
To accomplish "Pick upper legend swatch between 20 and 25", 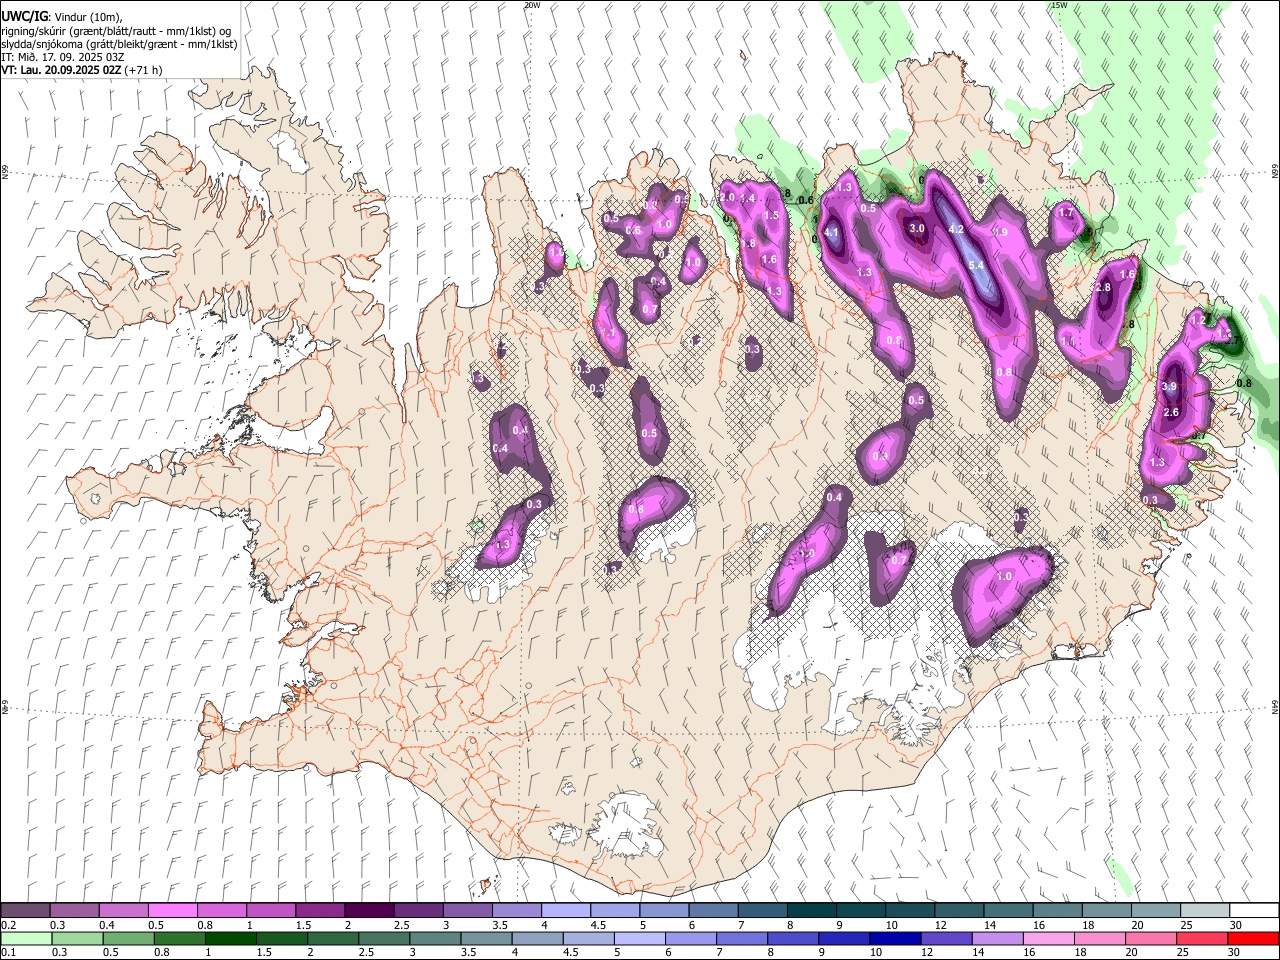I will pyautogui.click(x=1156, y=911).
